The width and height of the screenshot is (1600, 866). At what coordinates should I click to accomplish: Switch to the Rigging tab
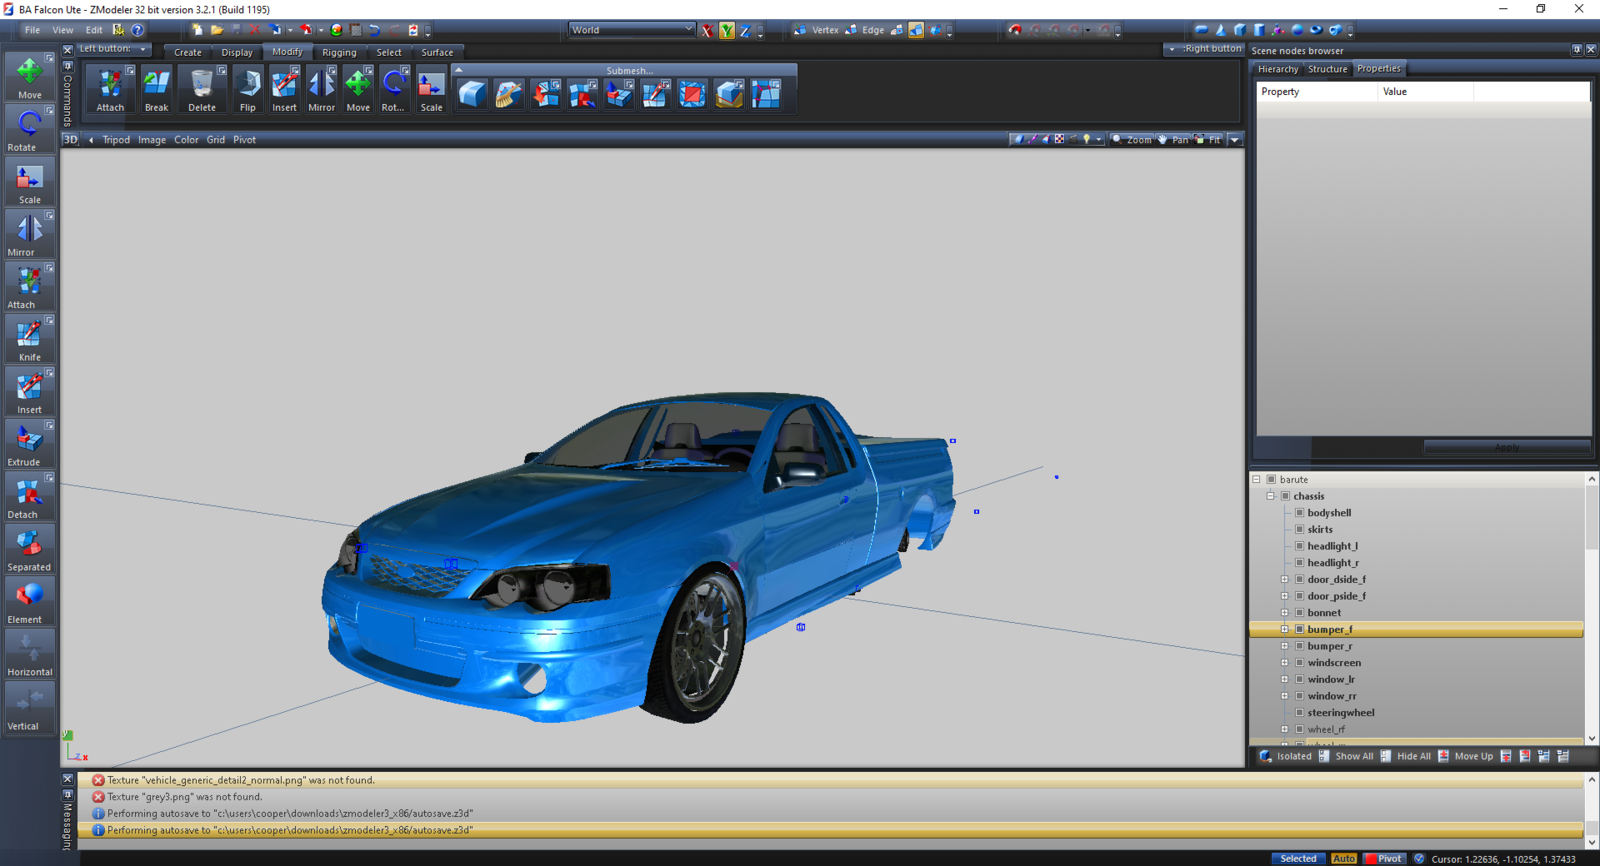[x=339, y=52]
